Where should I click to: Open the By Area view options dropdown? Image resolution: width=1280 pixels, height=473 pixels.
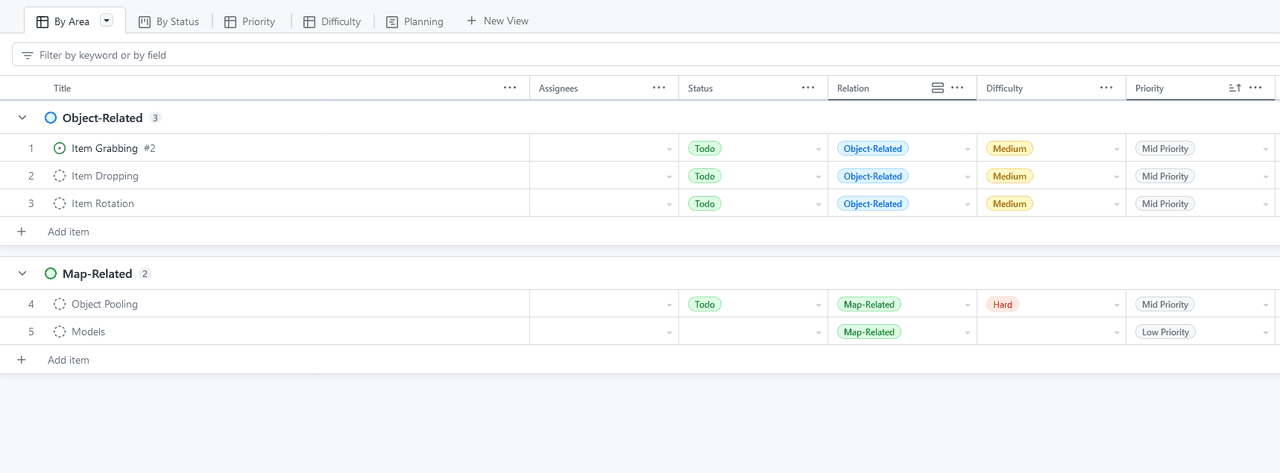click(x=107, y=21)
